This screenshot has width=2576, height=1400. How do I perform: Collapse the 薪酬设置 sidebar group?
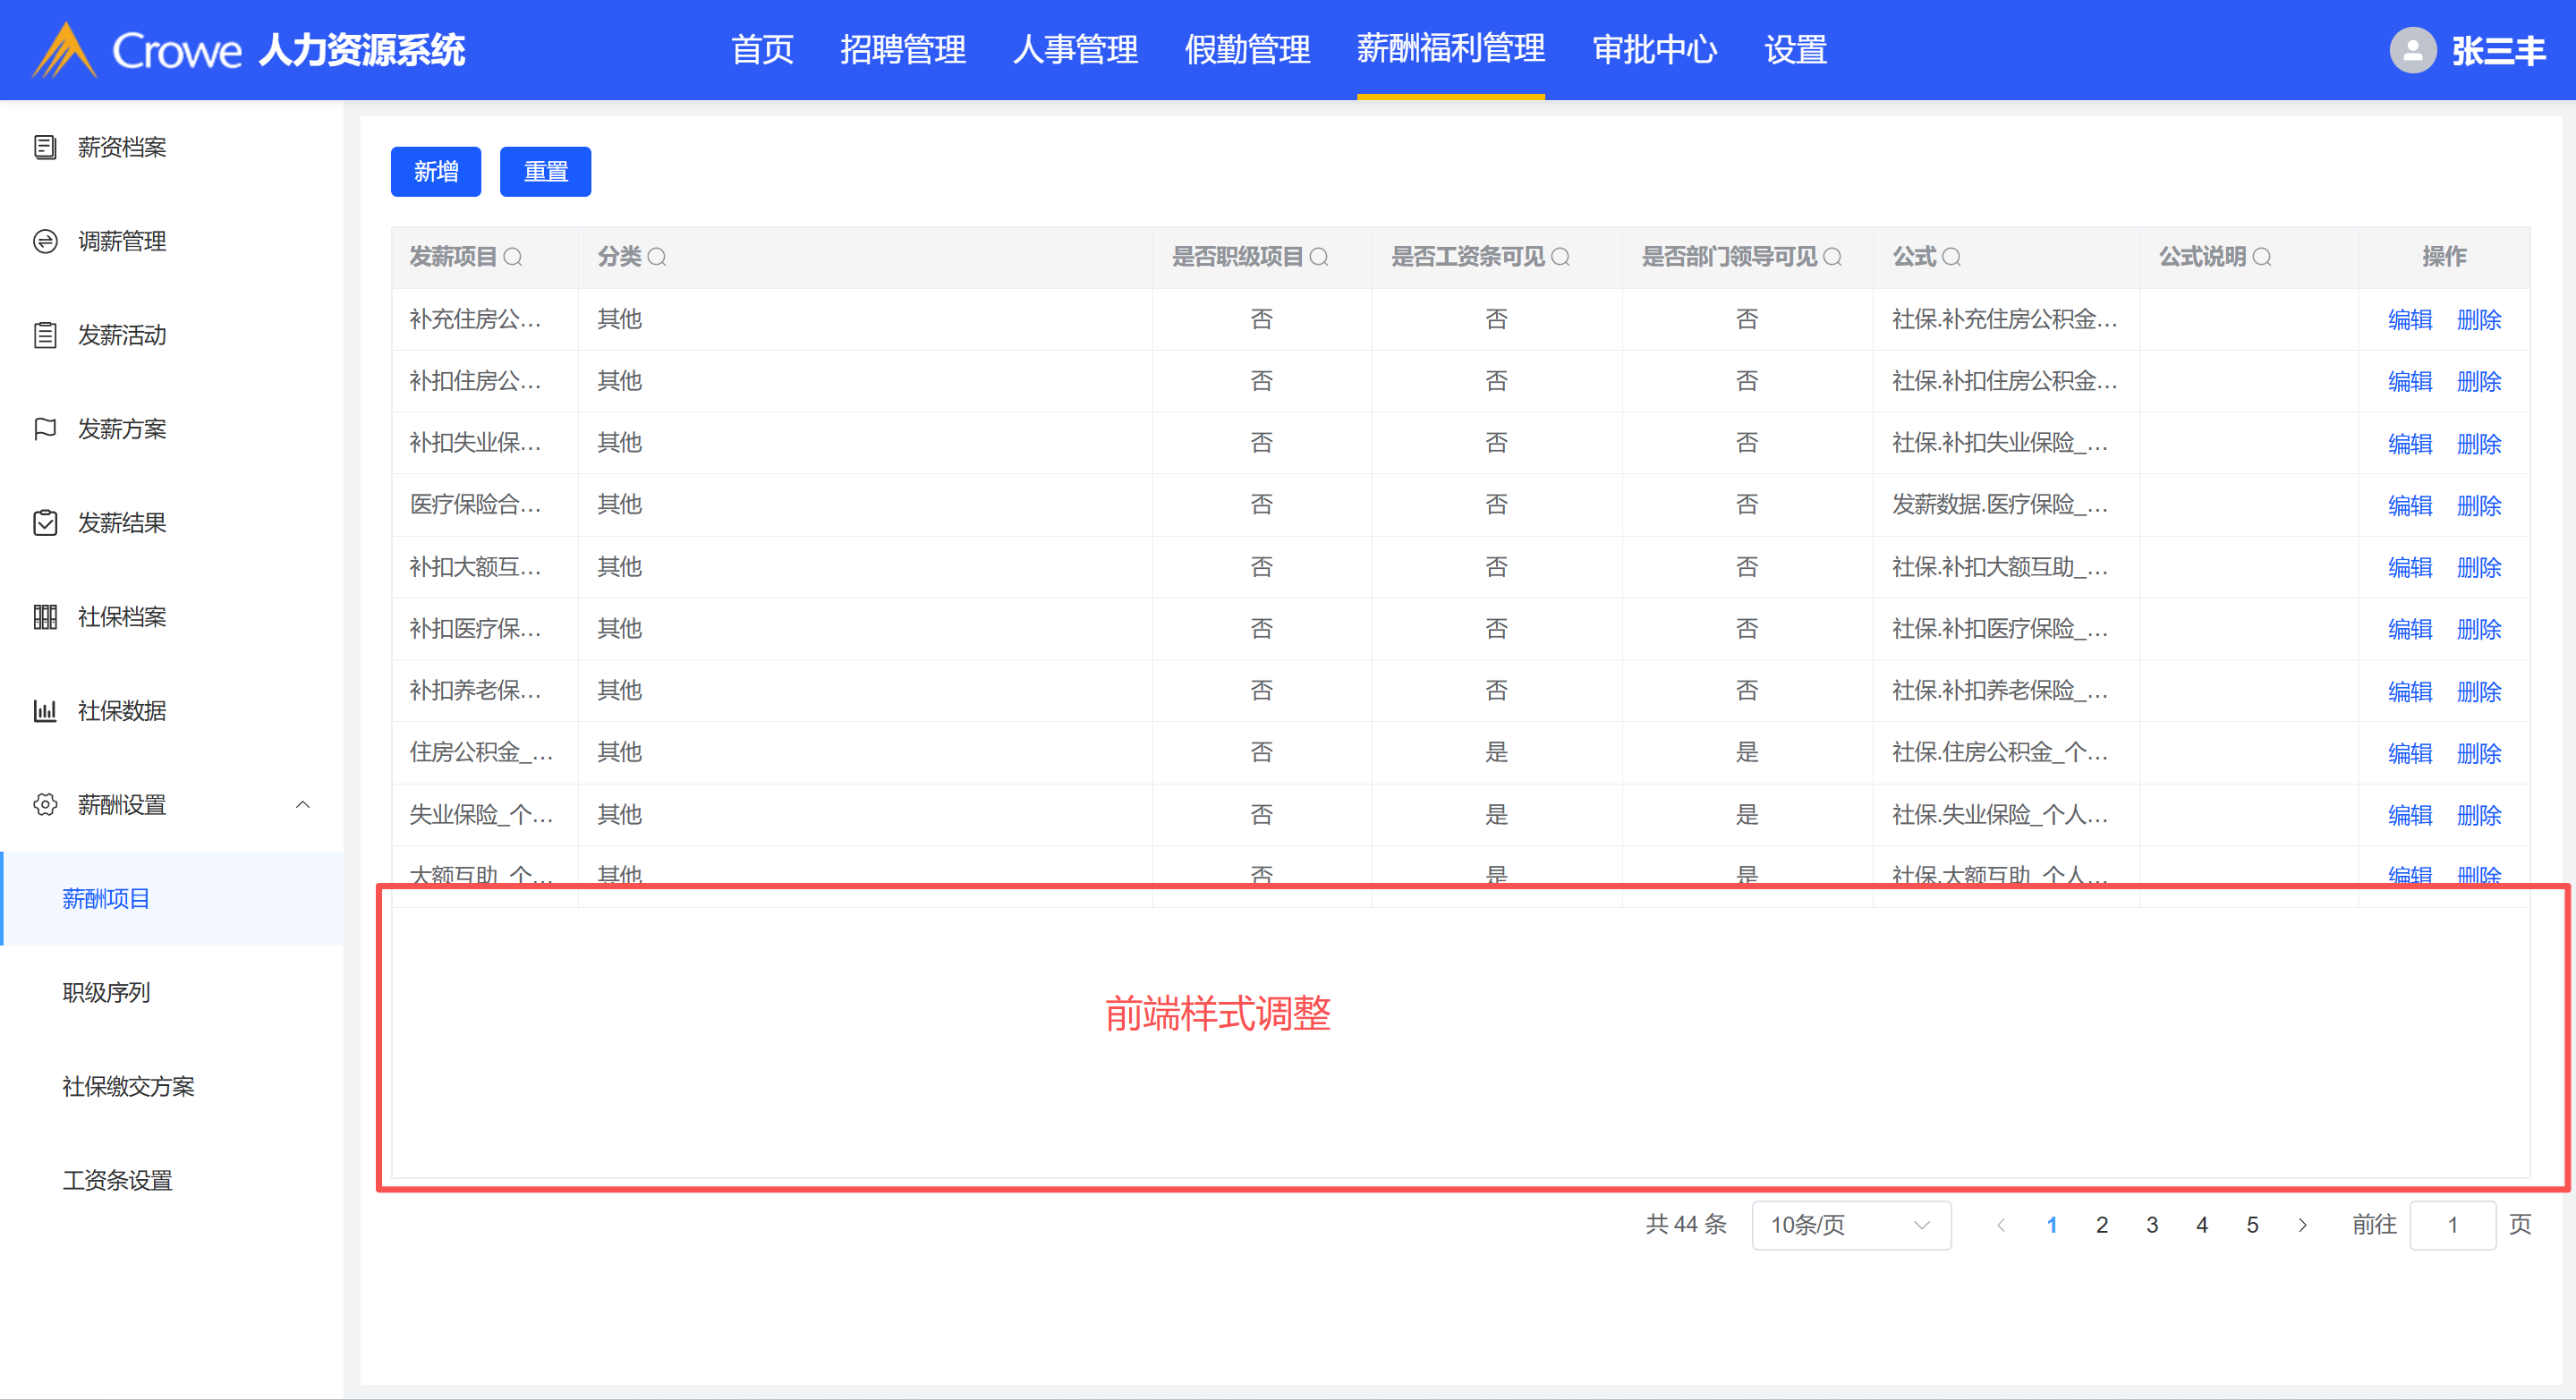[x=303, y=805]
